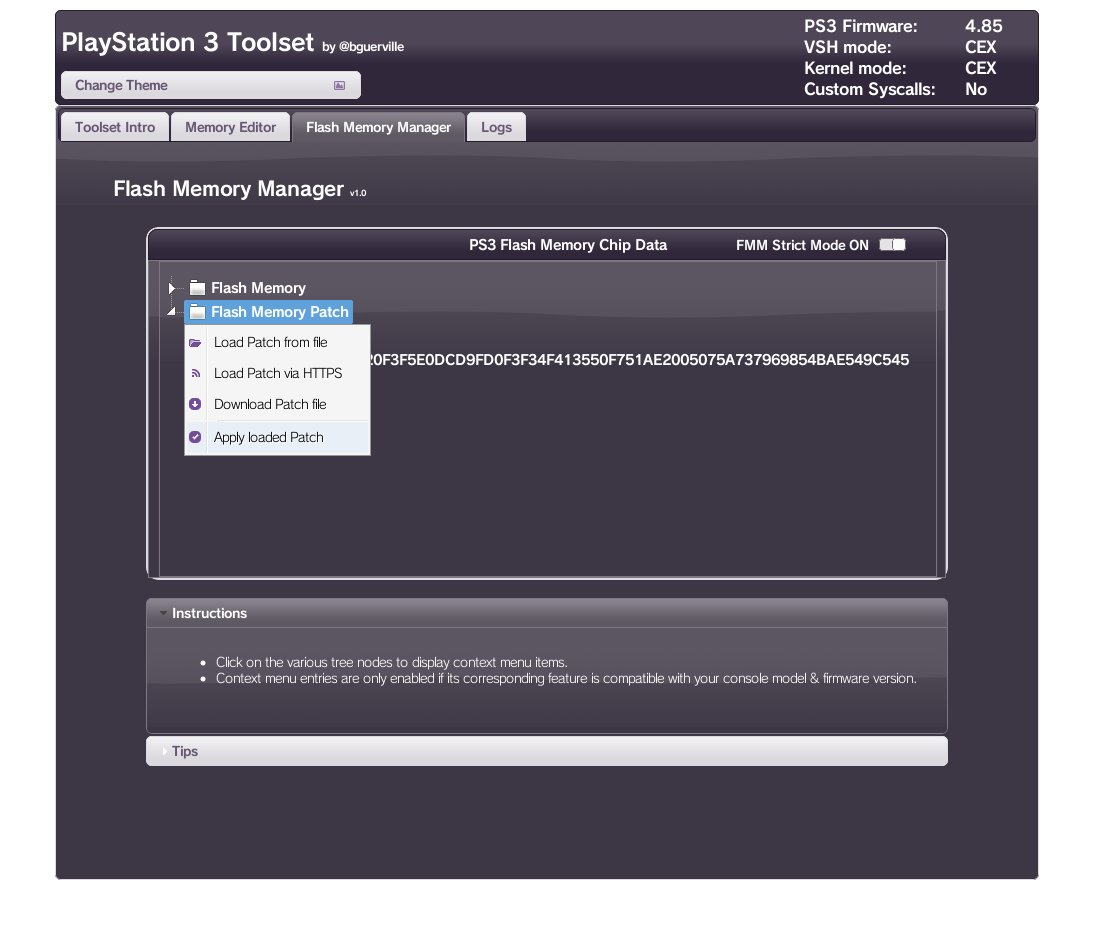Click the Flash Memory Manager page heading
Screen dimensions: 1094x928
tap(229, 189)
